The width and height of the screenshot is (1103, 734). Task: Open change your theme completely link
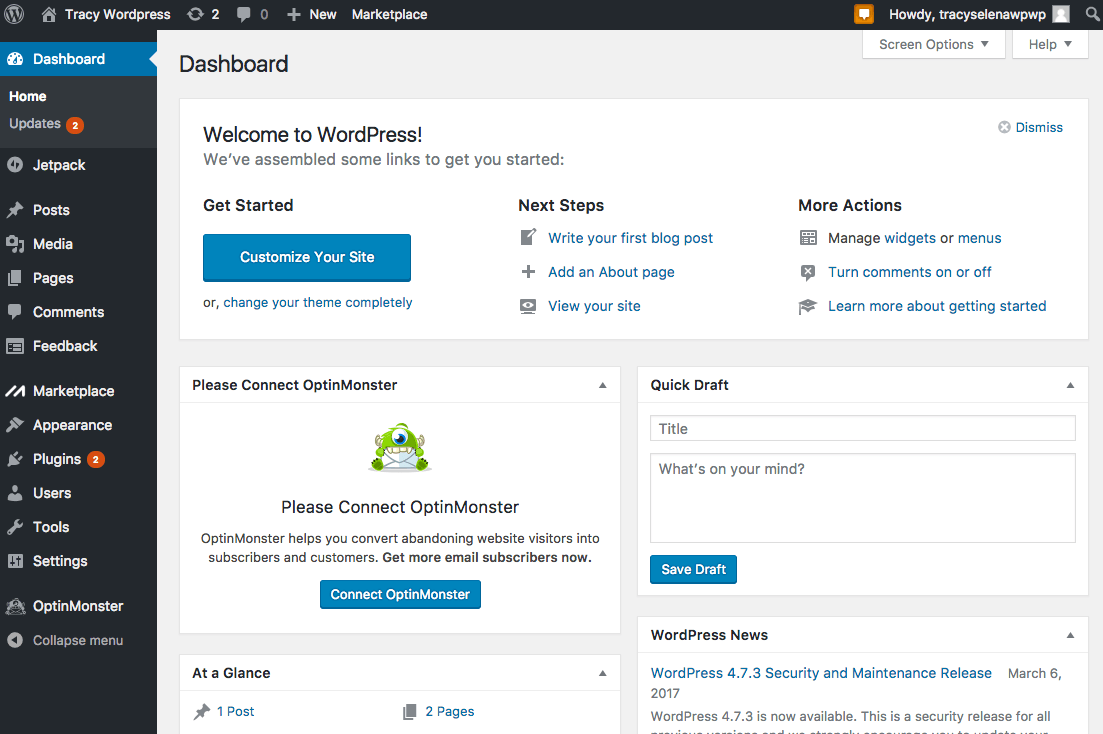coord(318,303)
